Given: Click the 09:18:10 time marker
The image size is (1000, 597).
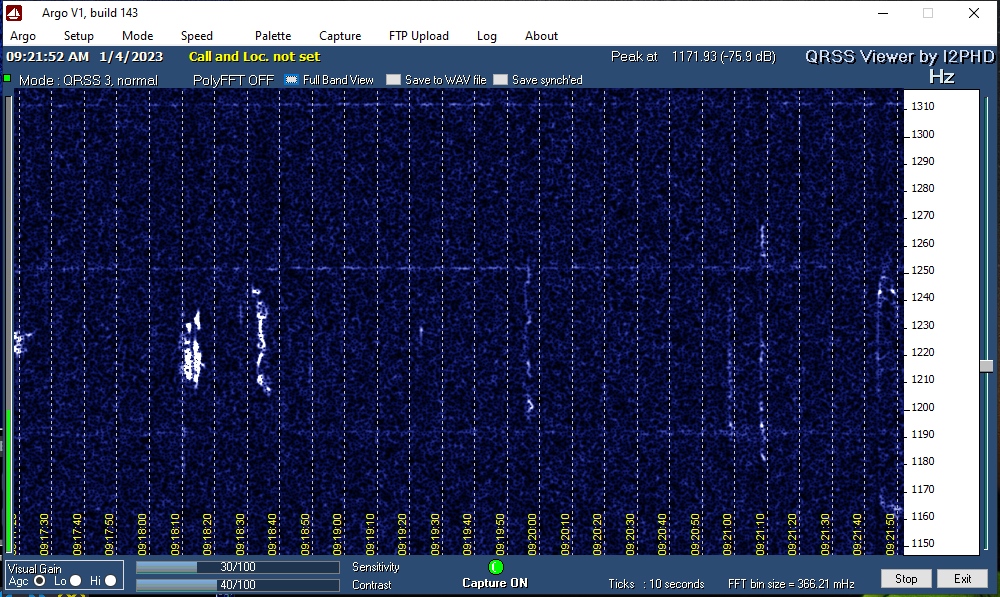Looking at the screenshot, I should [175, 534].
